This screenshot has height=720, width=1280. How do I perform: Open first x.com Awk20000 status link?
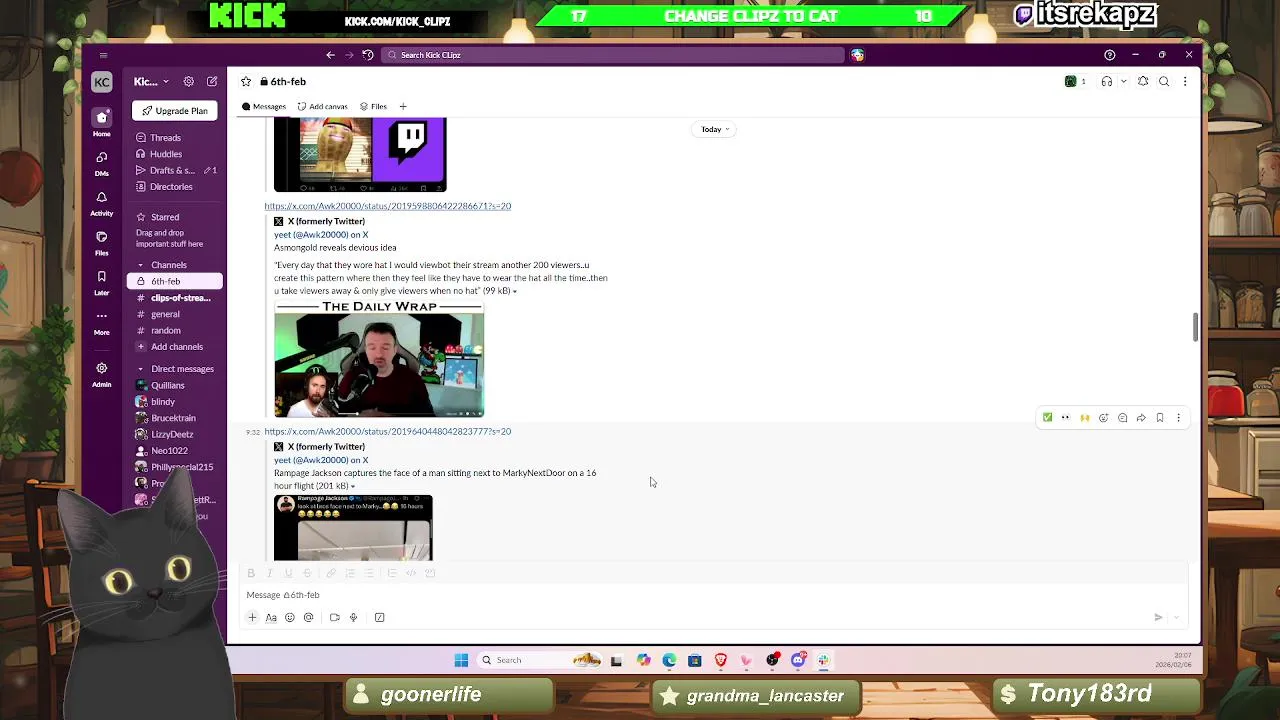[x=387, y=206]
